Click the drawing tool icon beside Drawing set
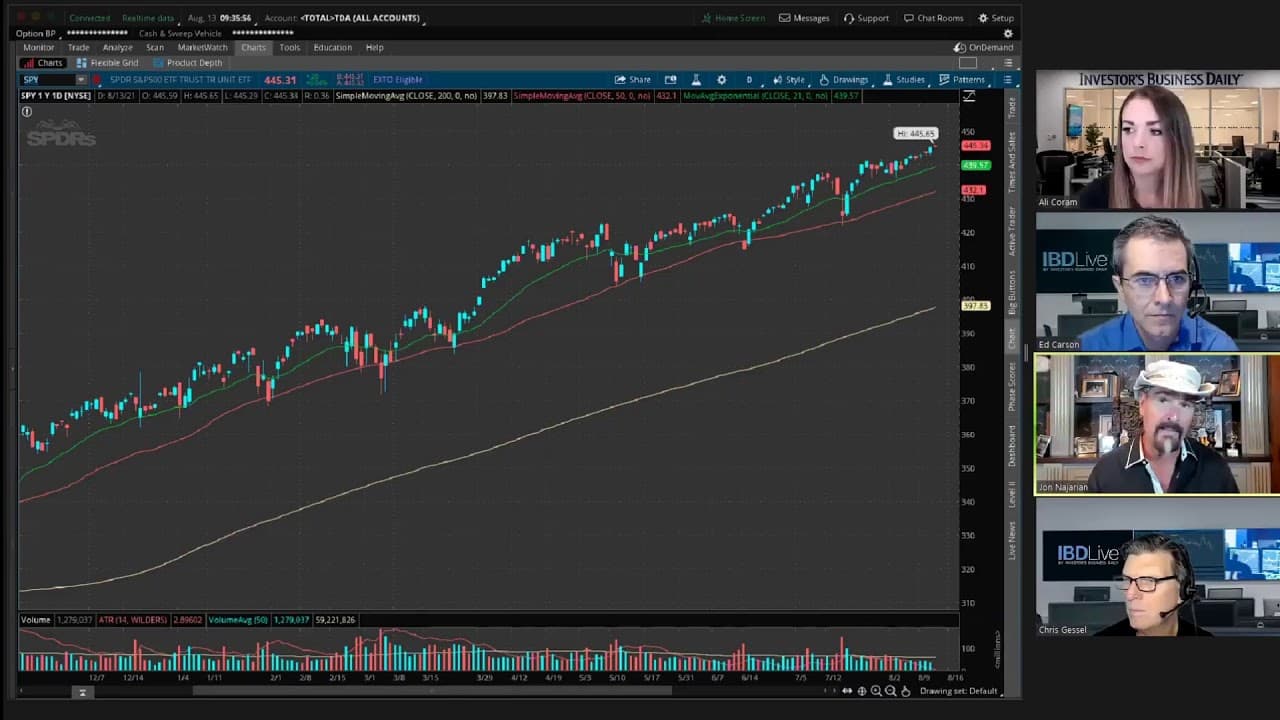 (906, 691)
